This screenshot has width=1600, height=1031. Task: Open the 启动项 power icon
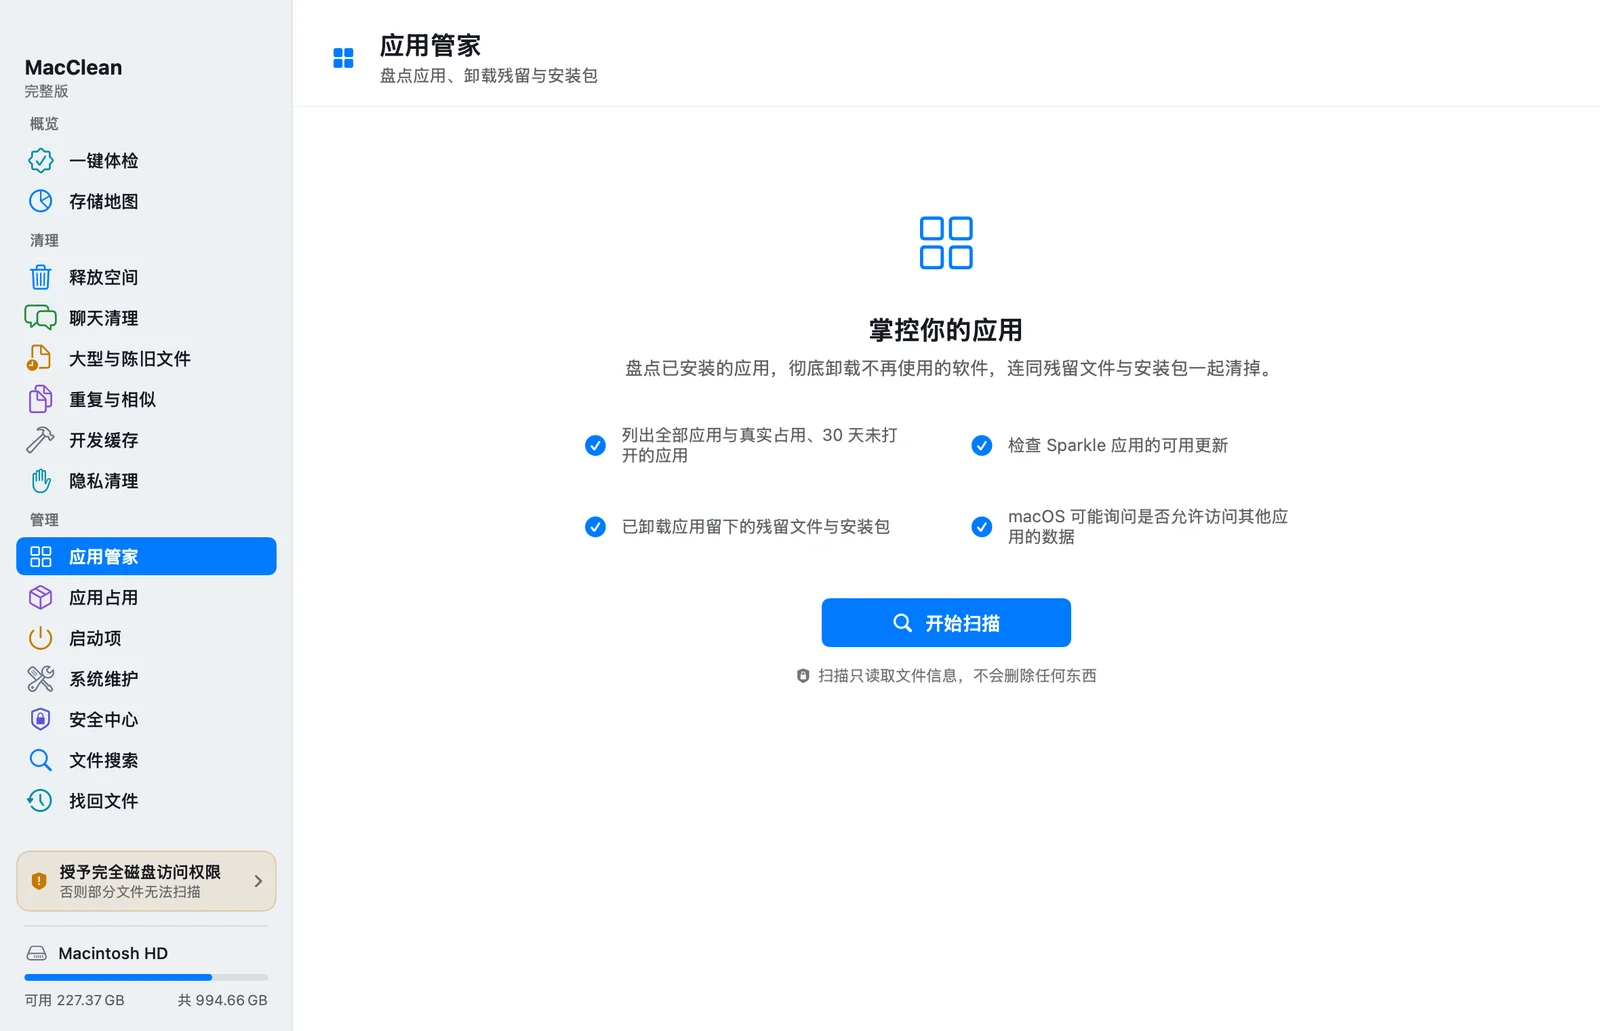click(x=40, y=638)
